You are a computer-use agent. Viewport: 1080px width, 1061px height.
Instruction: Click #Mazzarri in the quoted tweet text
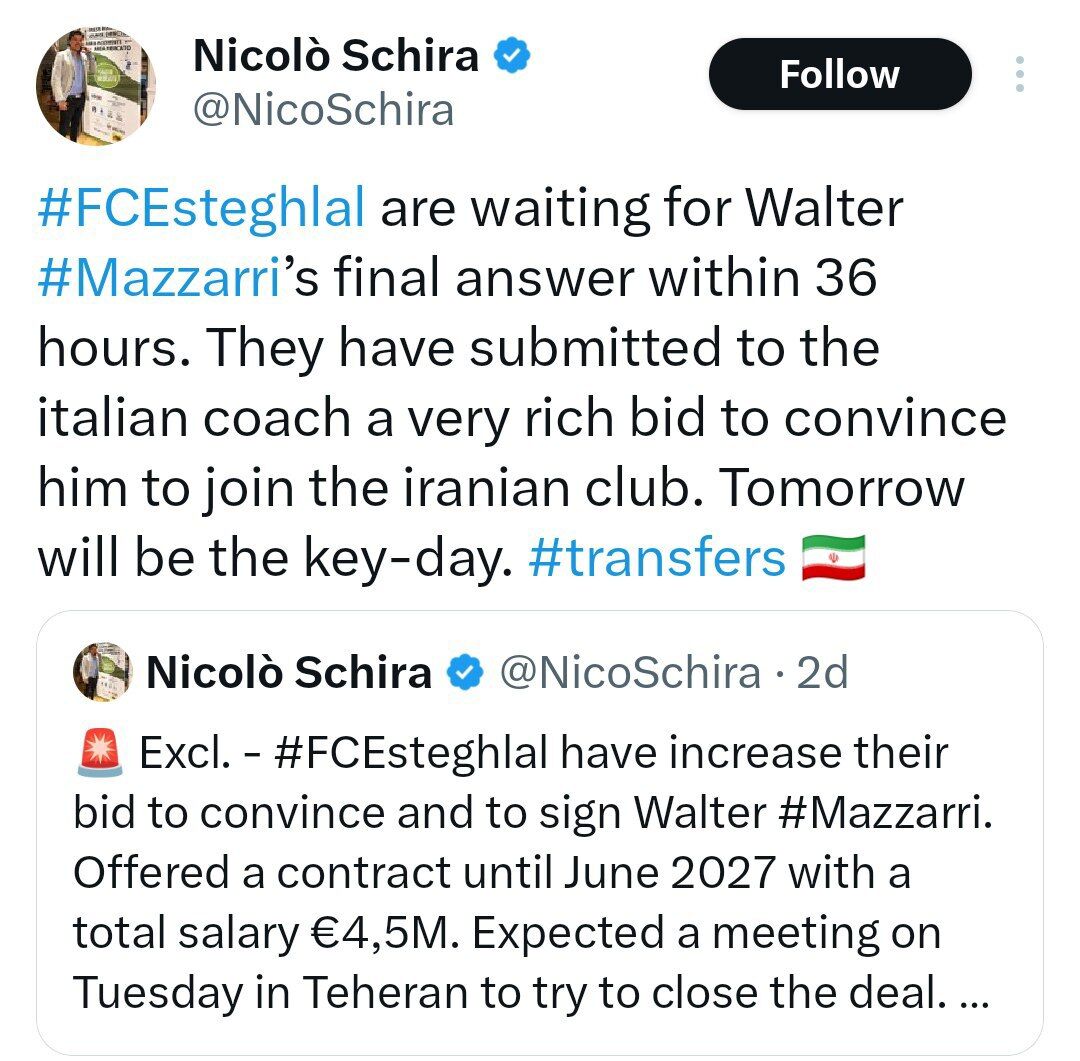pos(887,813)
